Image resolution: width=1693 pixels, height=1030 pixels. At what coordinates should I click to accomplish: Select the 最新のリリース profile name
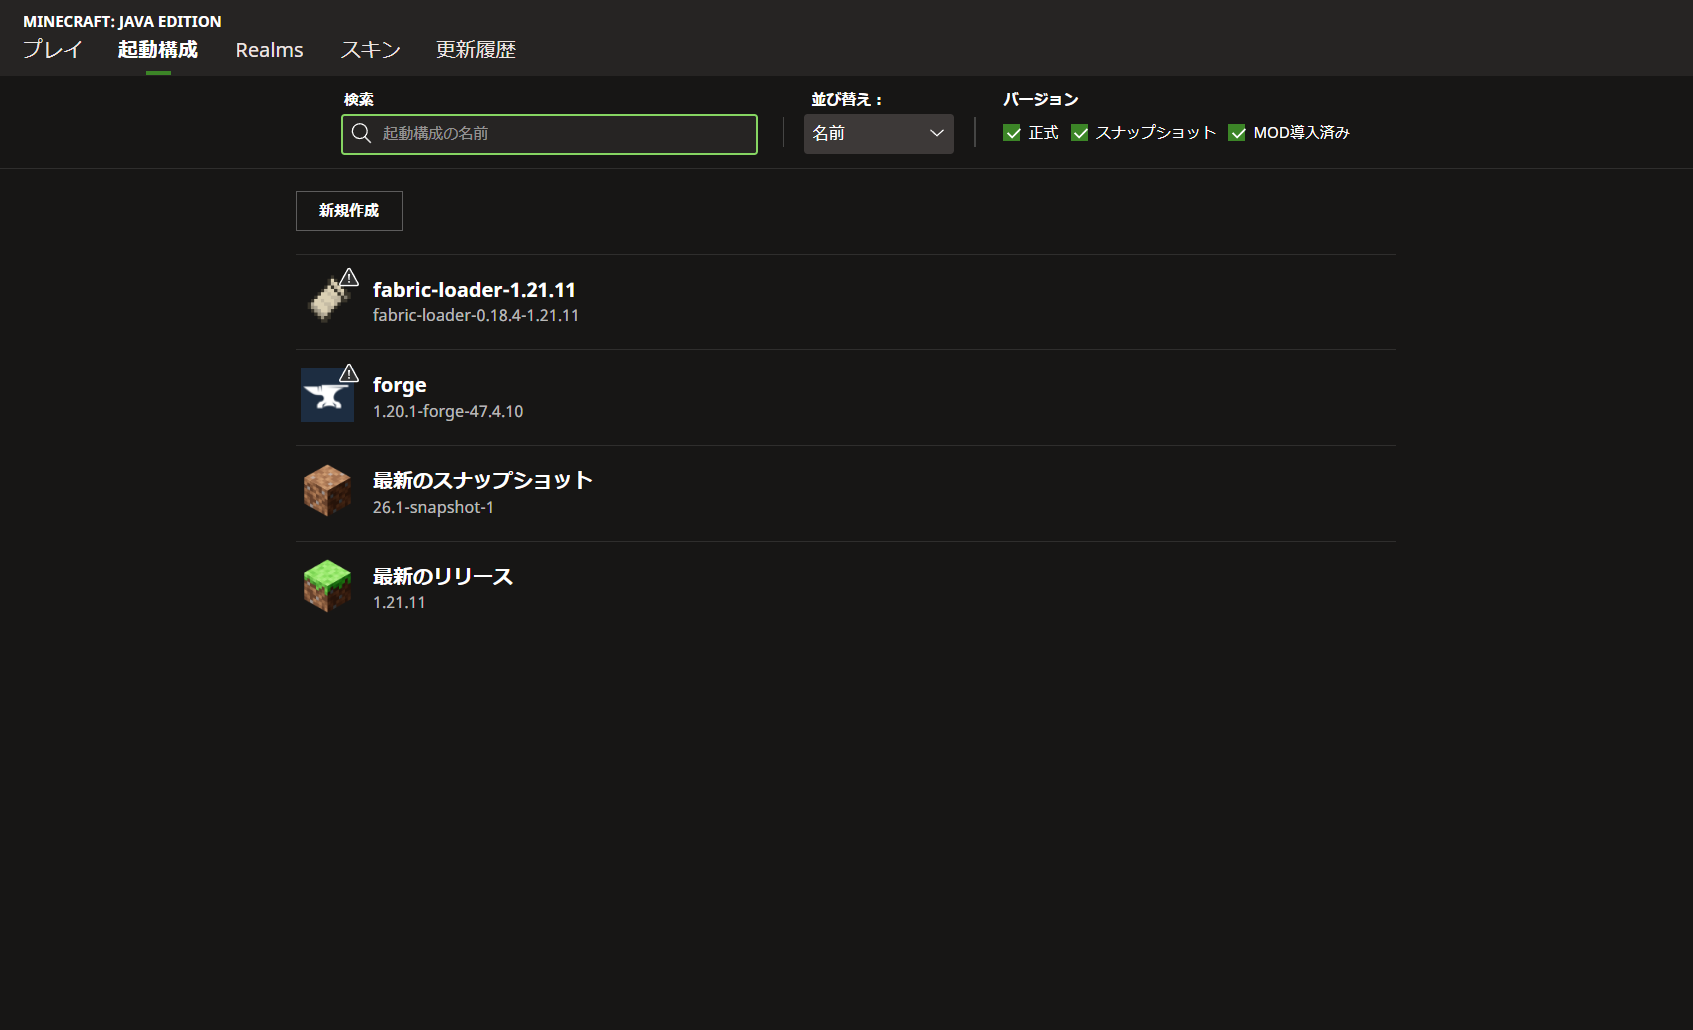[x=442, y=577]
